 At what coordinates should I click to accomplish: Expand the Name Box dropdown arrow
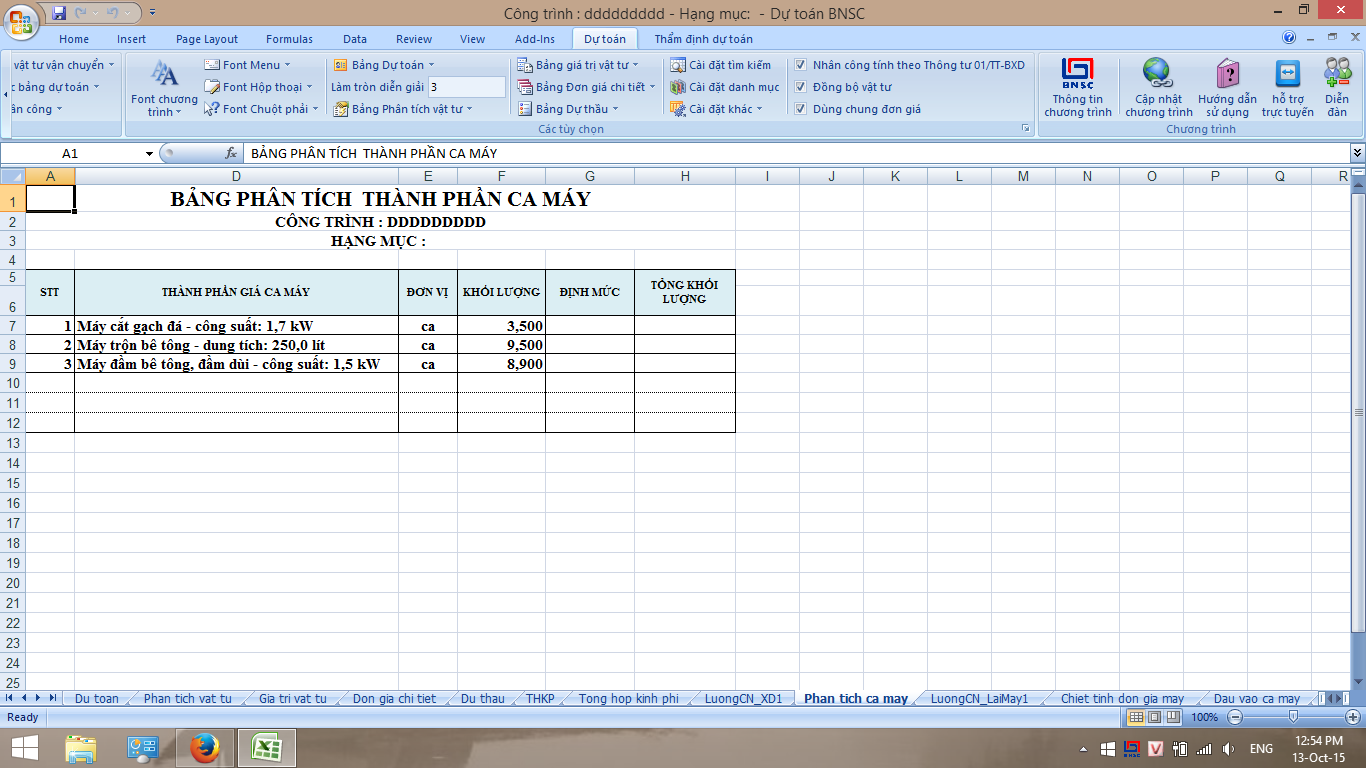(x=150, y=154)
